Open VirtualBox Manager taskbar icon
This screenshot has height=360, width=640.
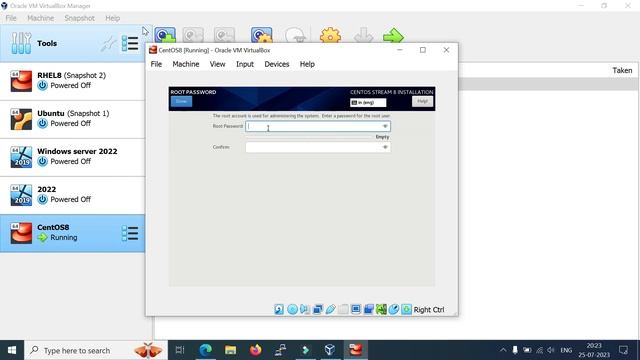330,350
